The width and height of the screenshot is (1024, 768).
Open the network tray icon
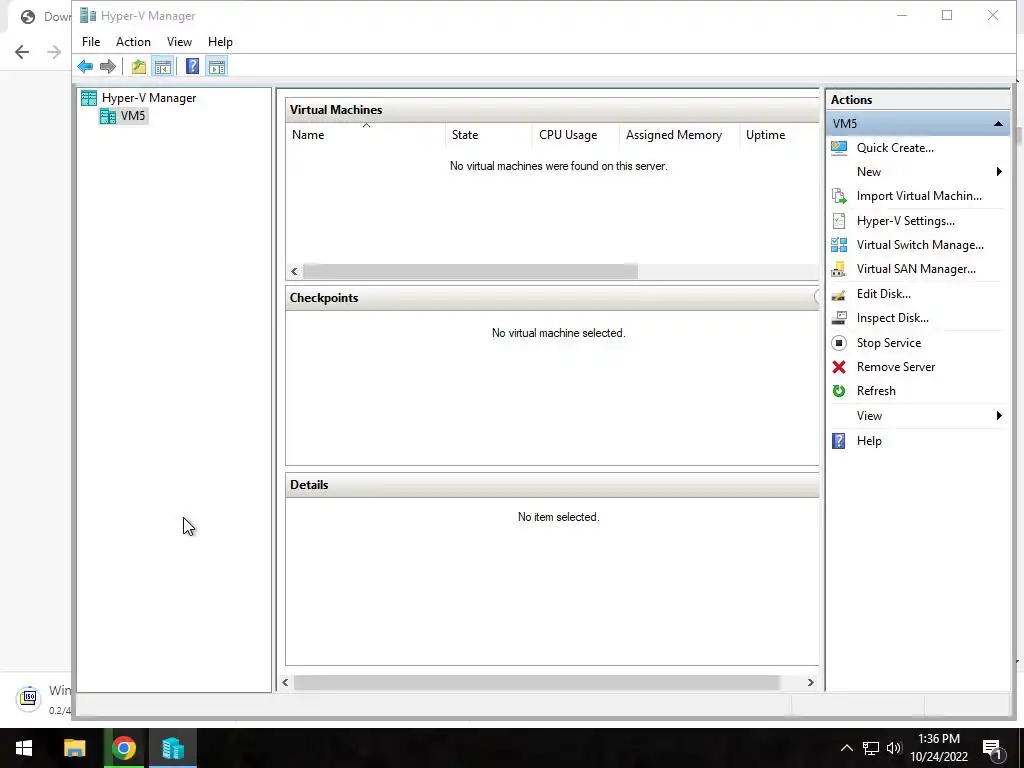(x=871, y=748)
